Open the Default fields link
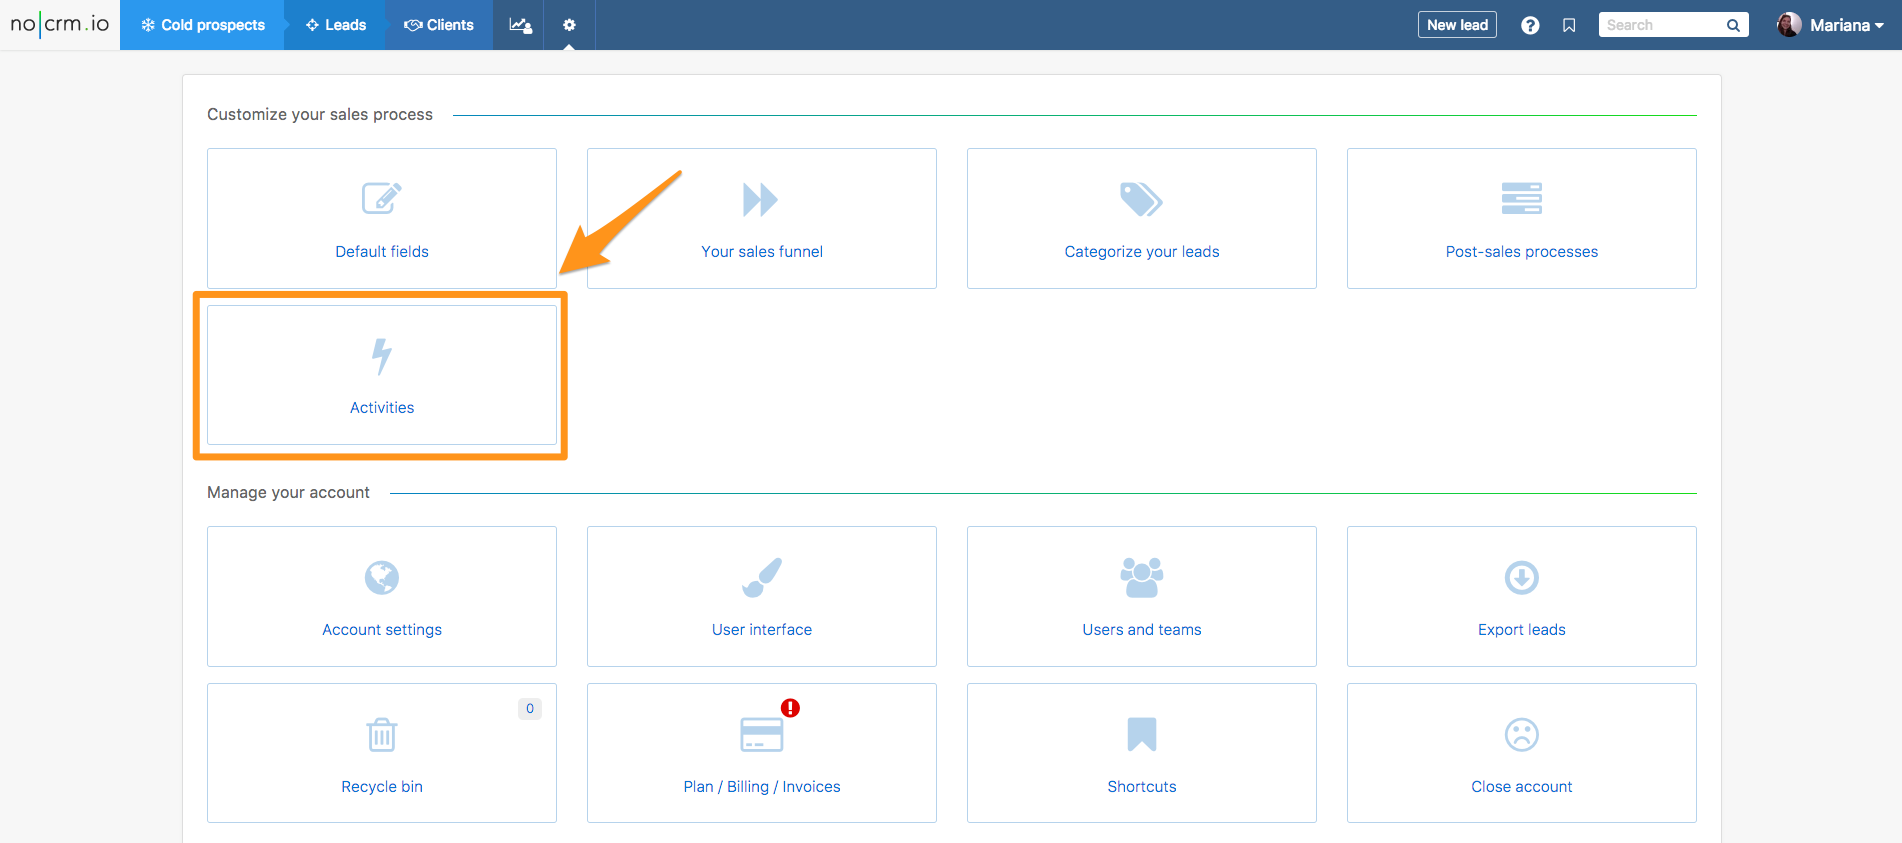 (382, 252)
